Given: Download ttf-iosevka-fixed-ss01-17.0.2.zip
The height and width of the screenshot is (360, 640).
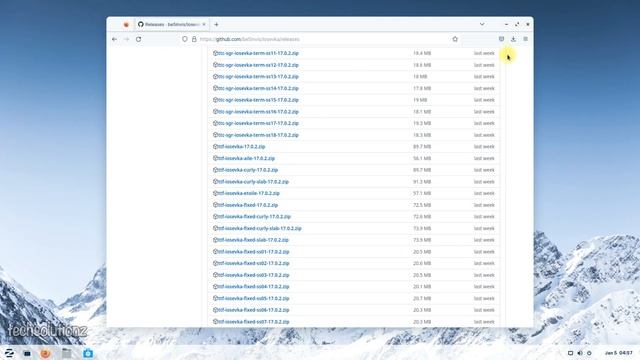Looking at the screenshot, I should tap(254, 252).
